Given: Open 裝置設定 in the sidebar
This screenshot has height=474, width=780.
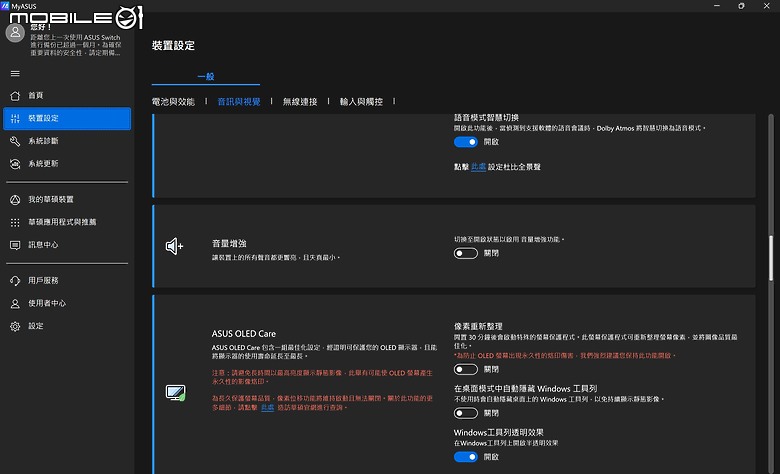Looking at the screenshot, I should click(67, 118).
